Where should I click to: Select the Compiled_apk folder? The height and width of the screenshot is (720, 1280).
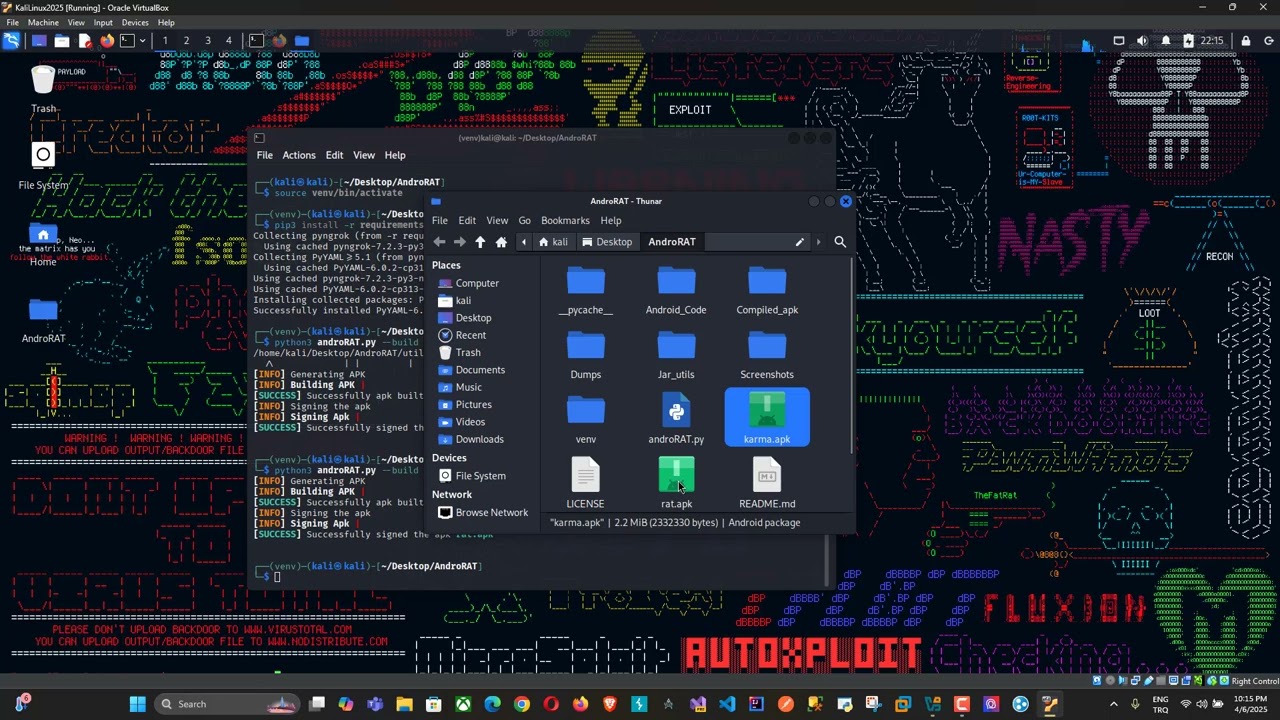click(x=767, y=291)
